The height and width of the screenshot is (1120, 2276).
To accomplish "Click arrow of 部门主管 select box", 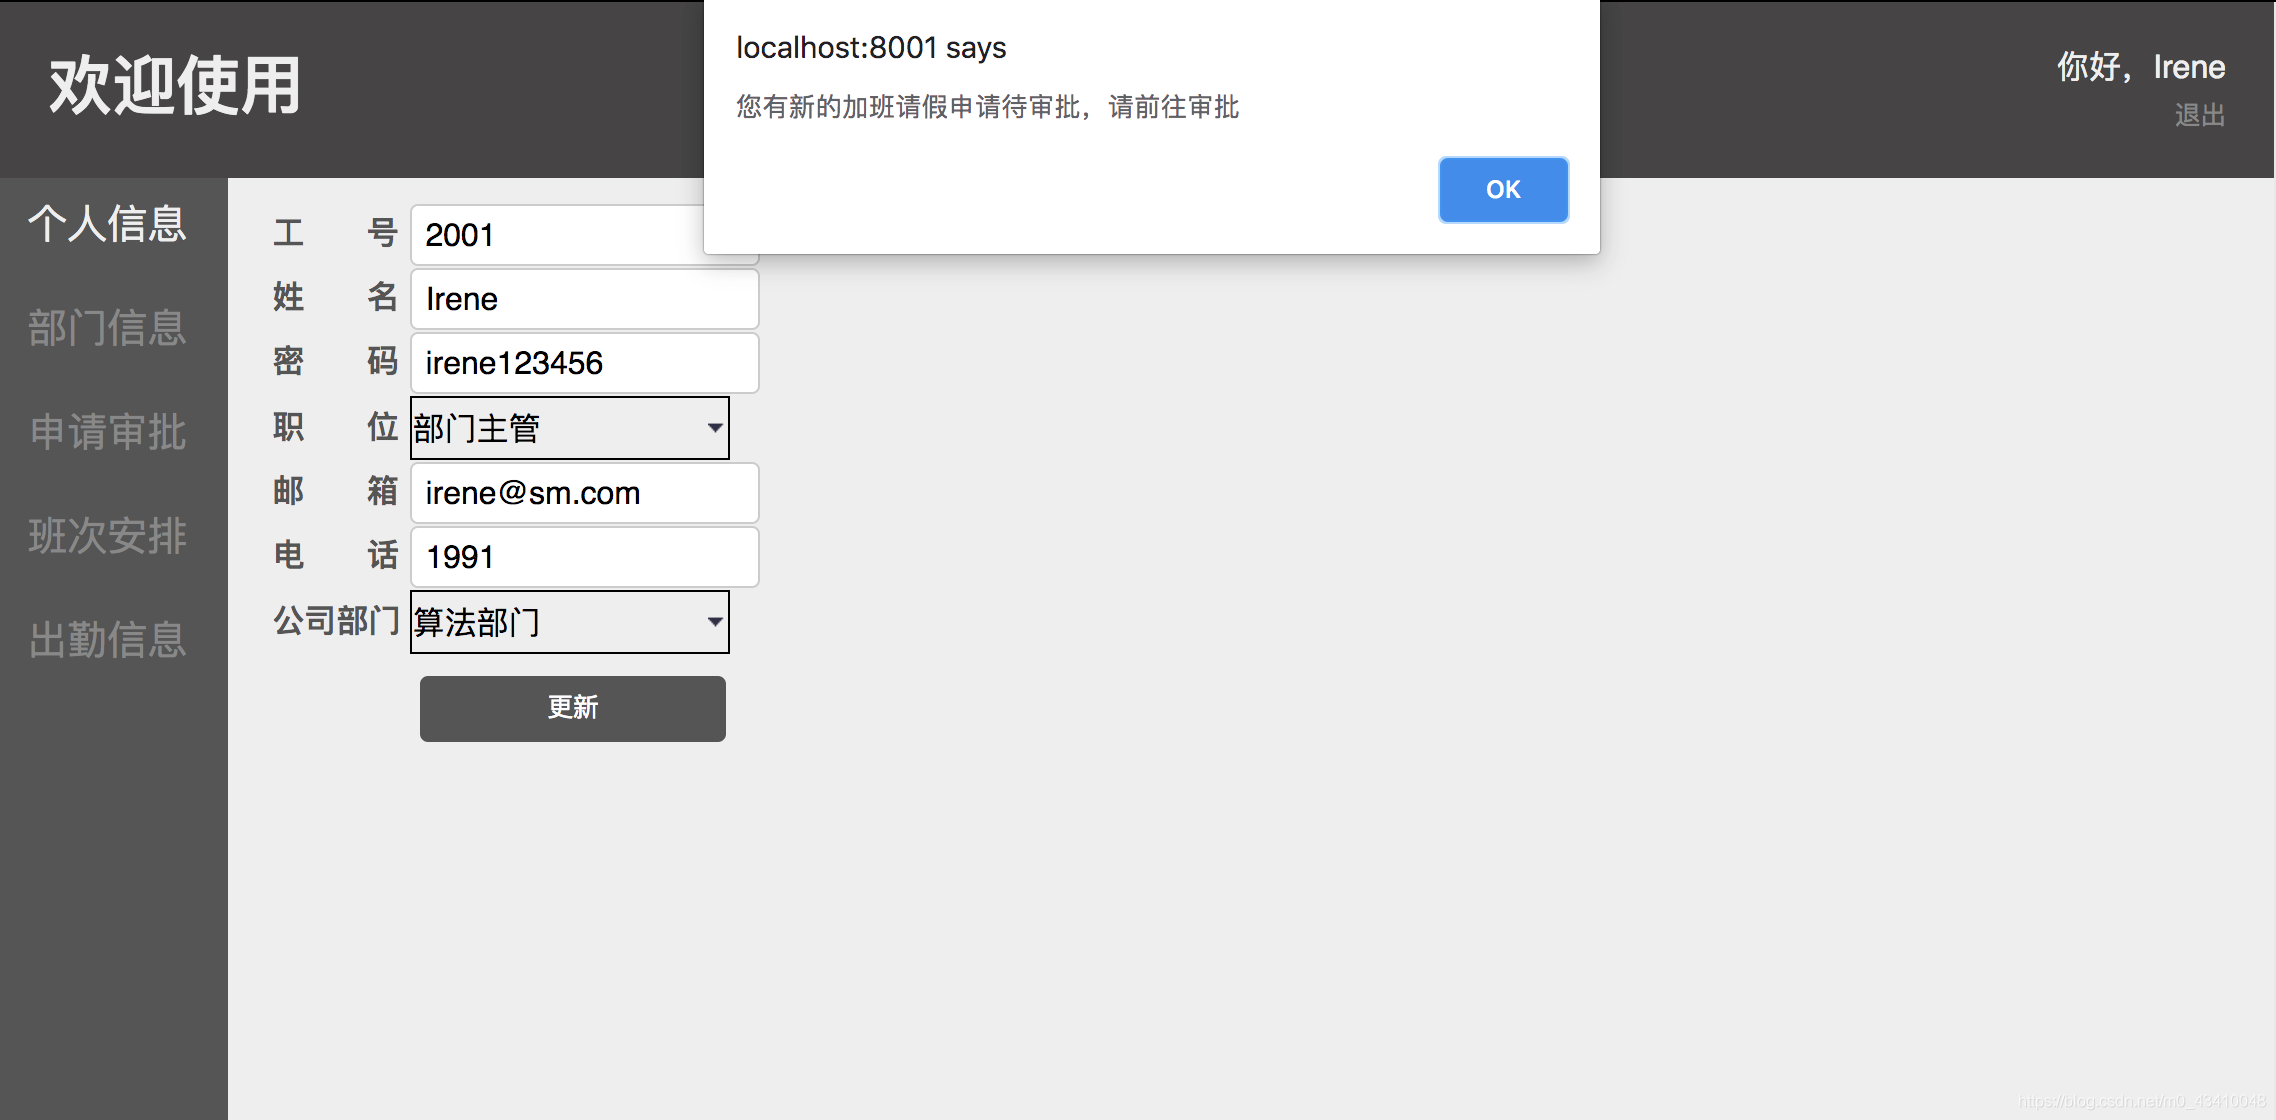I will (714, 428).
